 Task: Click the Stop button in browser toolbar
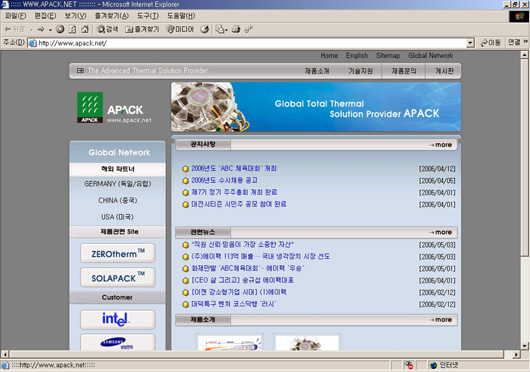pyautogui.click(x=60, y=29)
